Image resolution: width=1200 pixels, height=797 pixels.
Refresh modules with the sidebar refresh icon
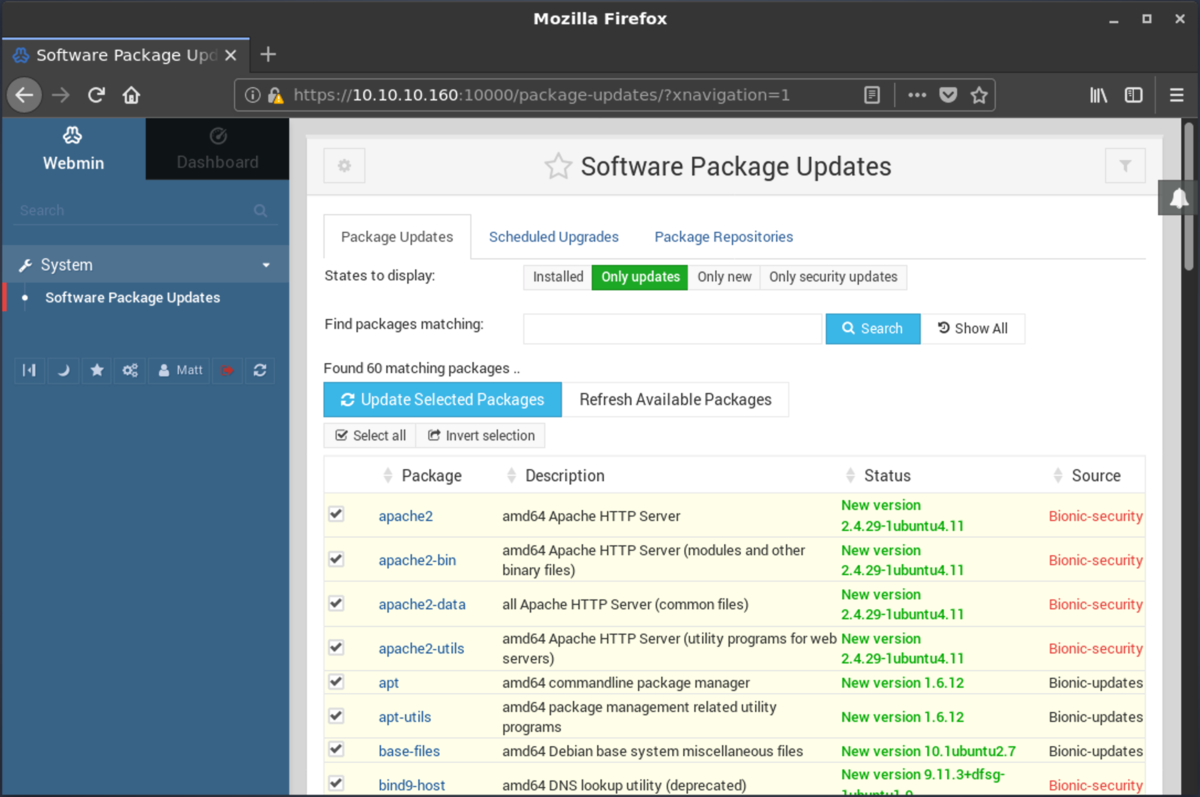pyautogui.click(x=259, y=370)
